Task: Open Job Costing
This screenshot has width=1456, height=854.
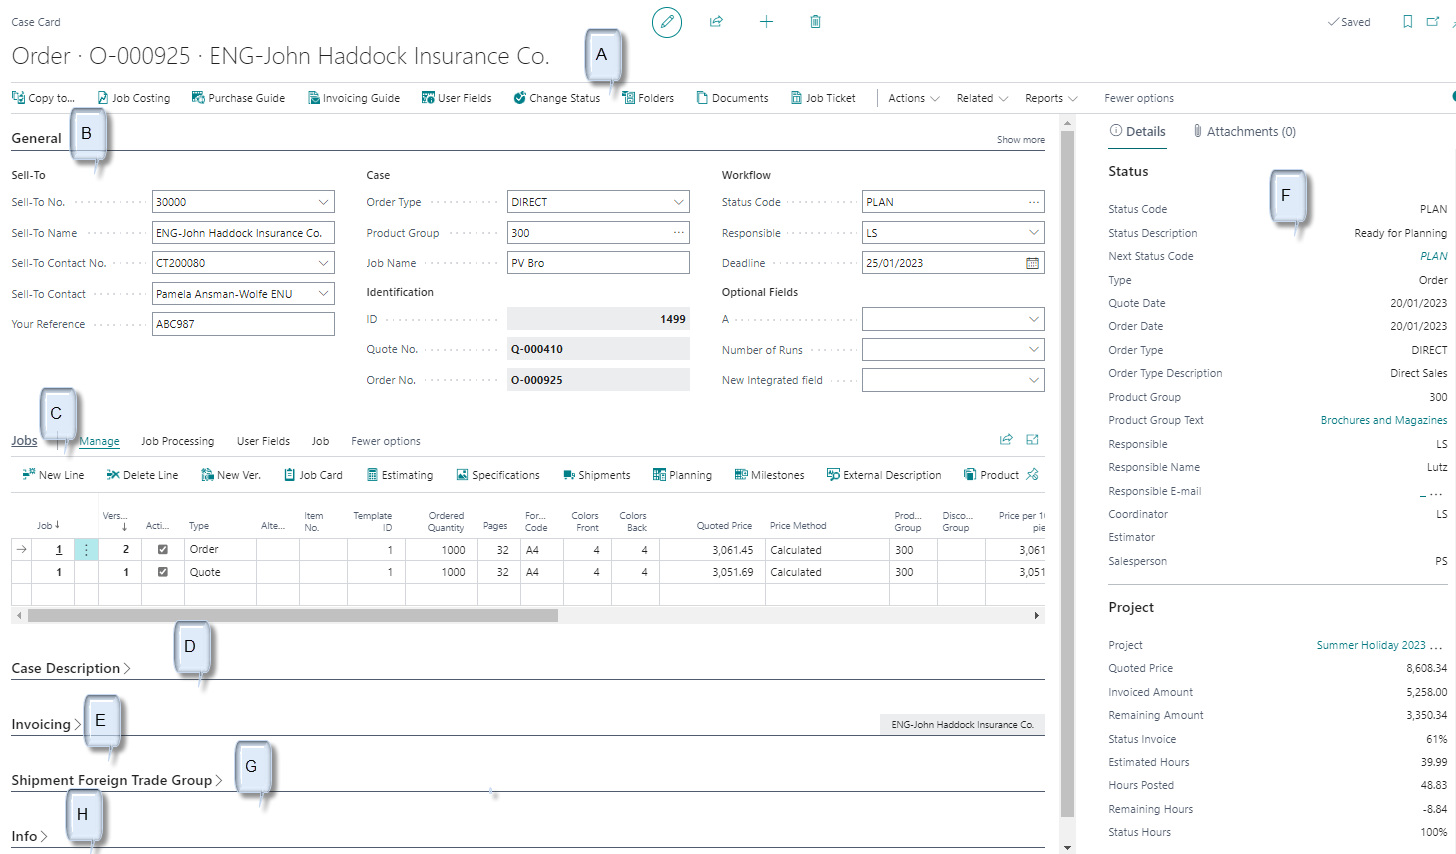Action: tap(133, 98)
